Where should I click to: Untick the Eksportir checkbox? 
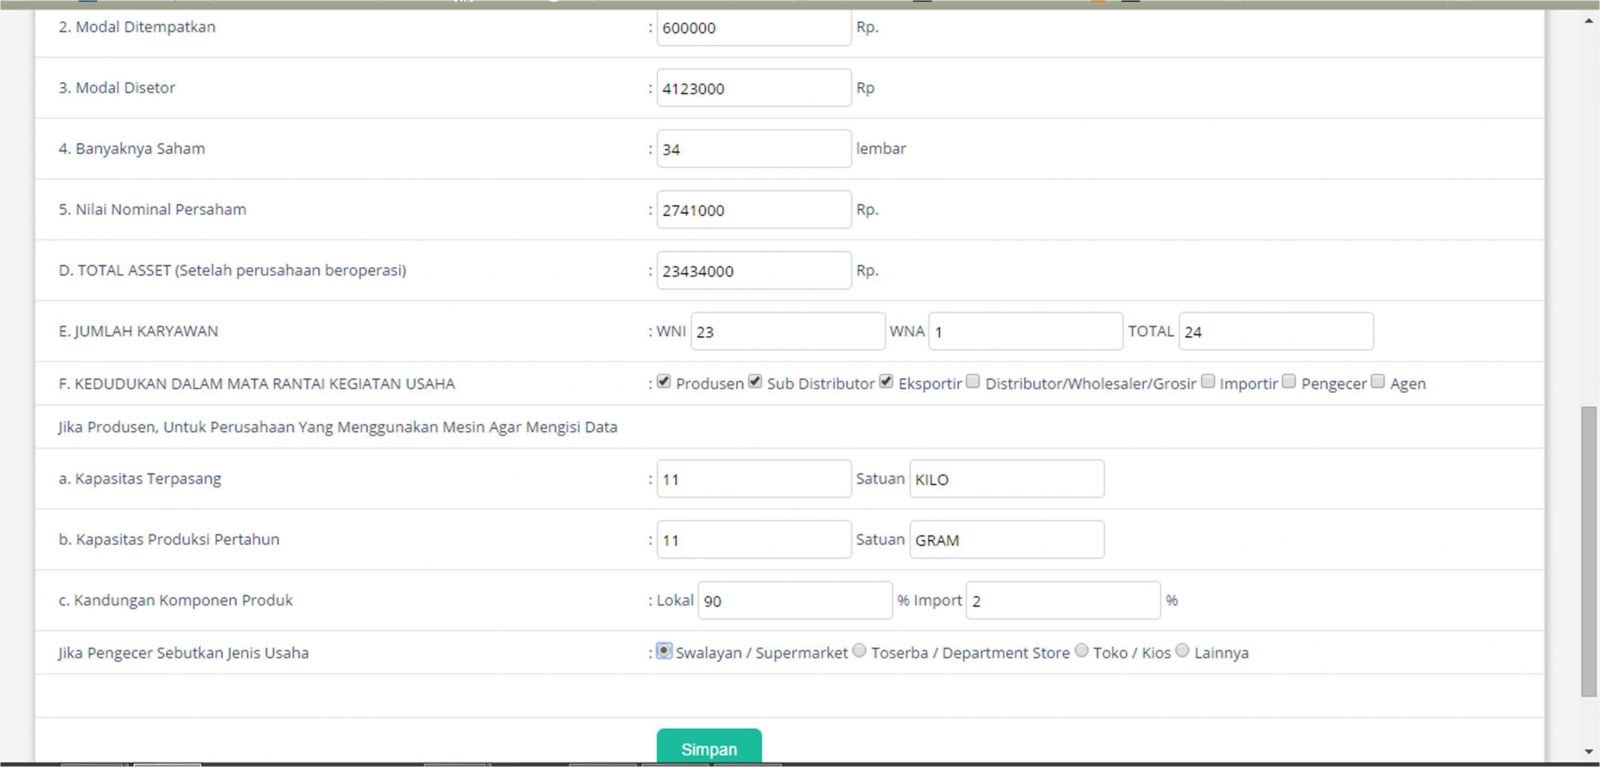(886, 382)
